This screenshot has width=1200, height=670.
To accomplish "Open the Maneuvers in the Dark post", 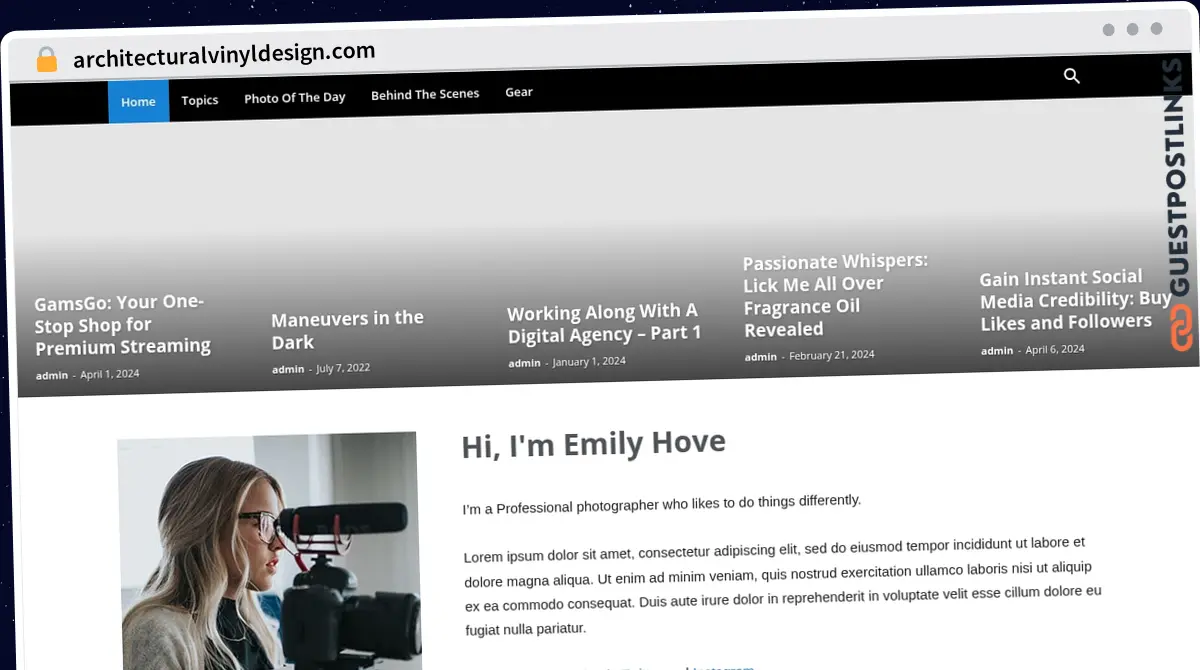I will pyautogui.click(x=347, y=330).
